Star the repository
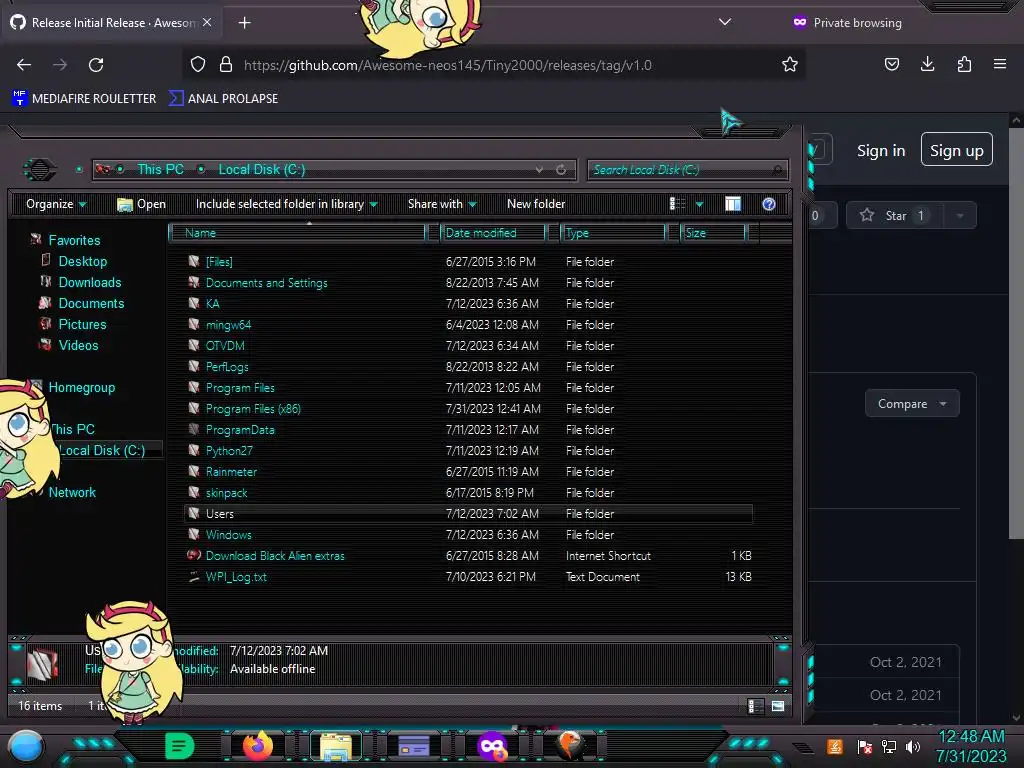The height and width of the screenshot is (768, 1024). pyautogui.click(x=893, y=216)
